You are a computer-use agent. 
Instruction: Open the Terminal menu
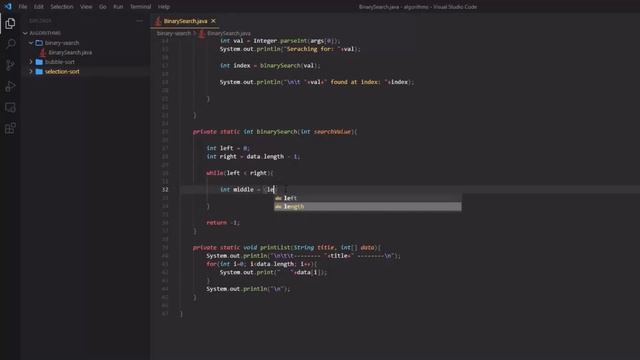click(140, 7)
